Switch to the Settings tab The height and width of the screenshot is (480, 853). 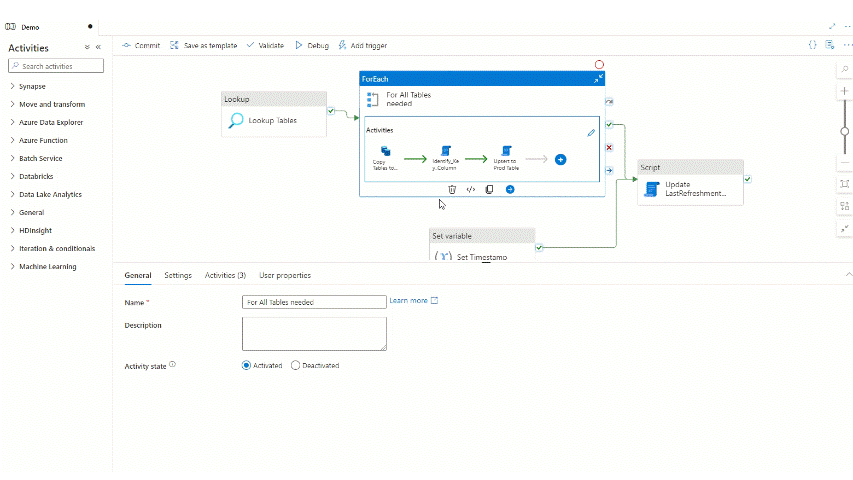(178, 275)
